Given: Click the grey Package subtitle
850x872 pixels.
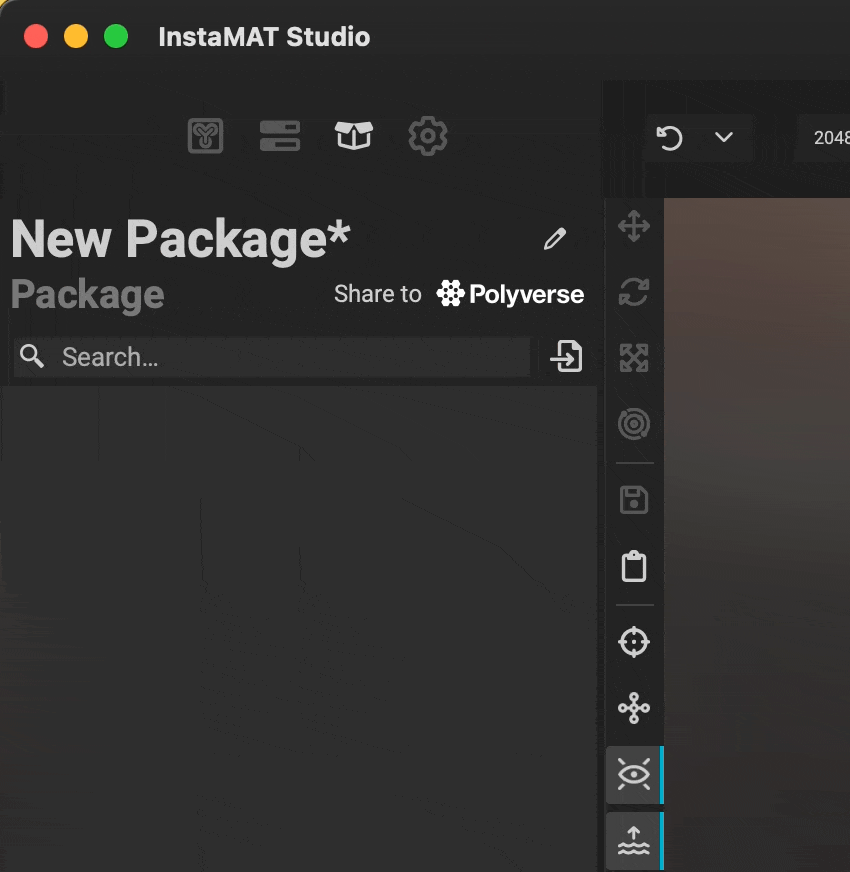Looking at the screenshot, I should [88, 295].
